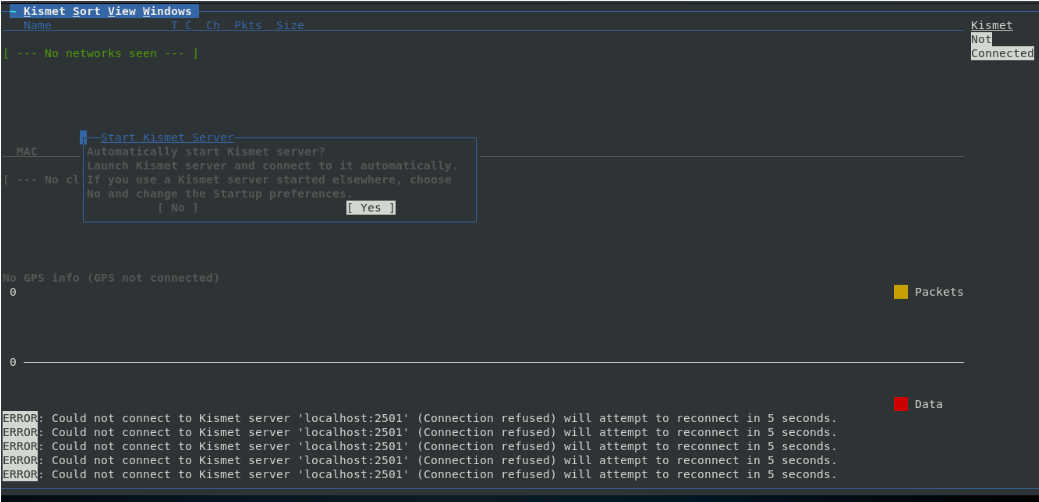Image resolution: width=1039 pixels, height=502 pixels.
Task: Click the Connected status text
Action: tap(1003, 53)
